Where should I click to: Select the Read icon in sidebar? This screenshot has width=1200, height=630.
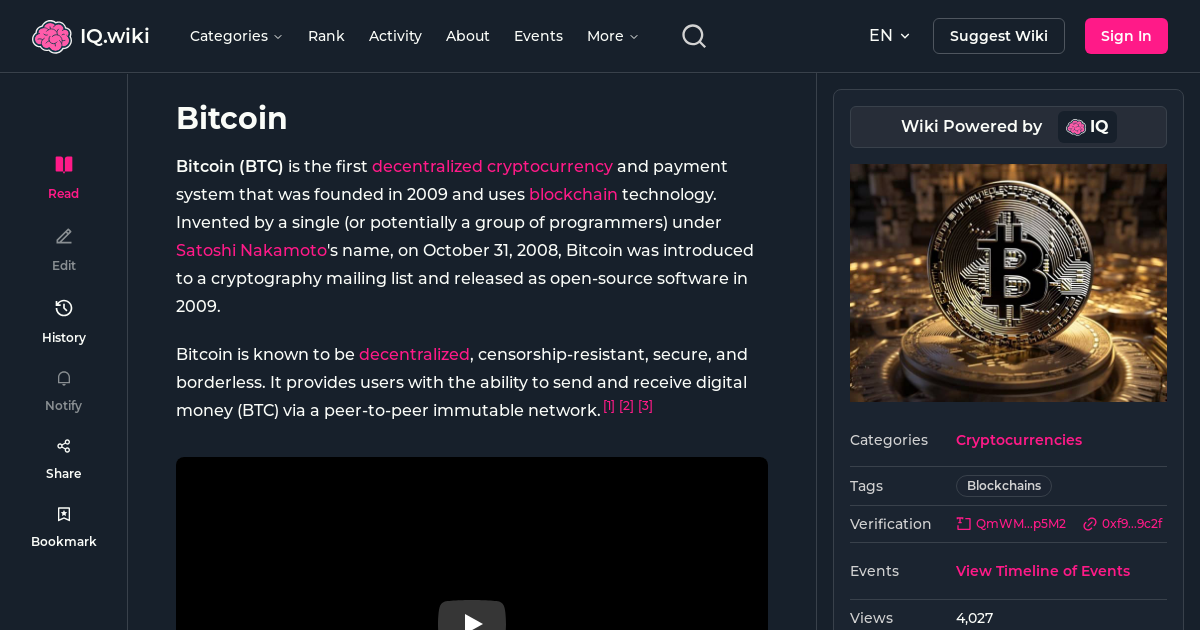click(x=63, y=164)
